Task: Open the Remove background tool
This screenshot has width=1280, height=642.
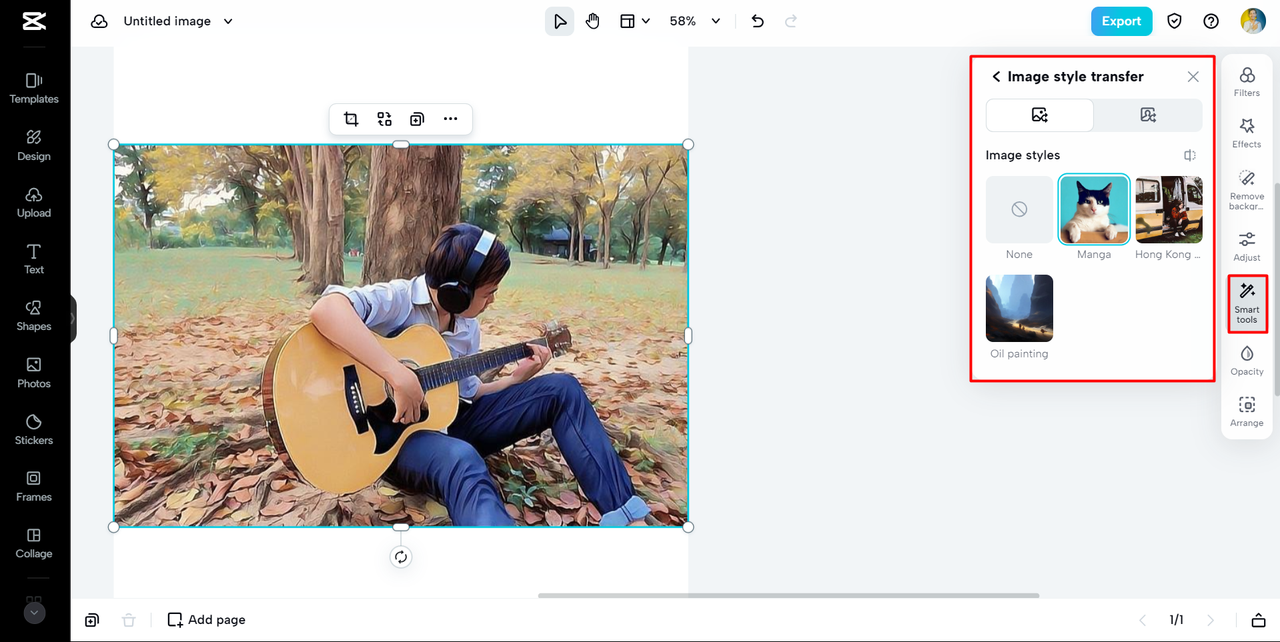Action: coord(1247,190)
